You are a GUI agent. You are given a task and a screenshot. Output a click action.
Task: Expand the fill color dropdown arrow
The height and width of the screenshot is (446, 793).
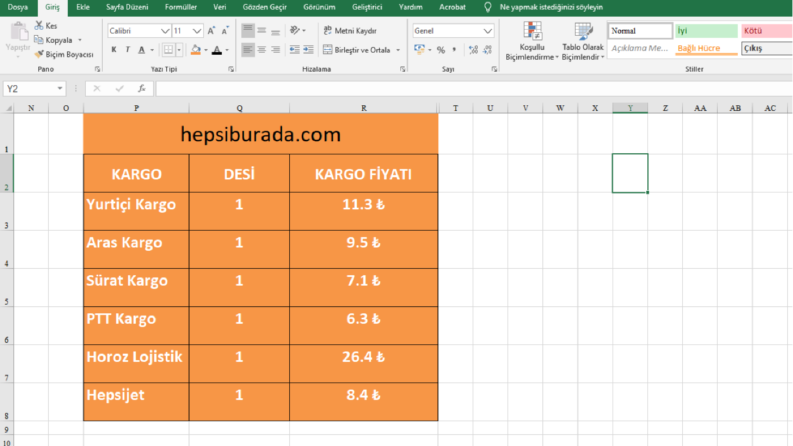pos(206,50)
